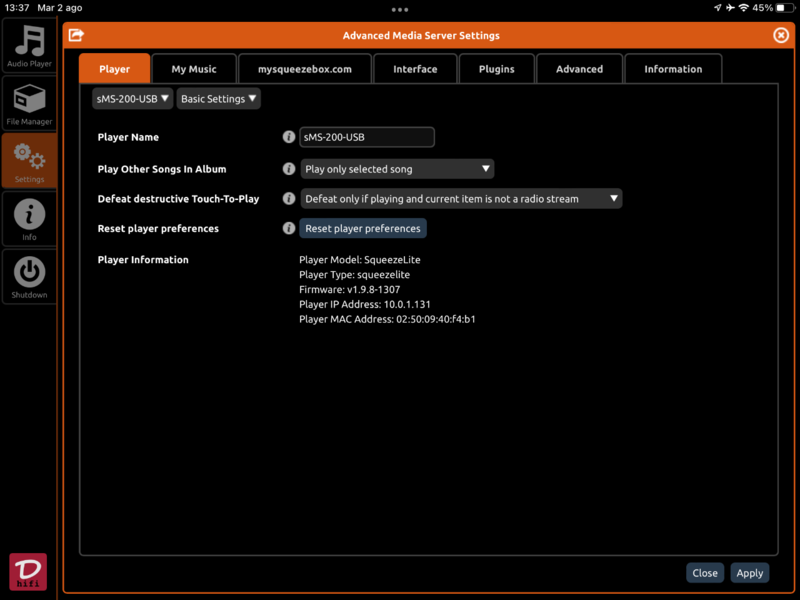Click info icon beside Defeat destructive Touch-To-Play
The height and width of the screenshot is (600, 800).
click(289, 199)
